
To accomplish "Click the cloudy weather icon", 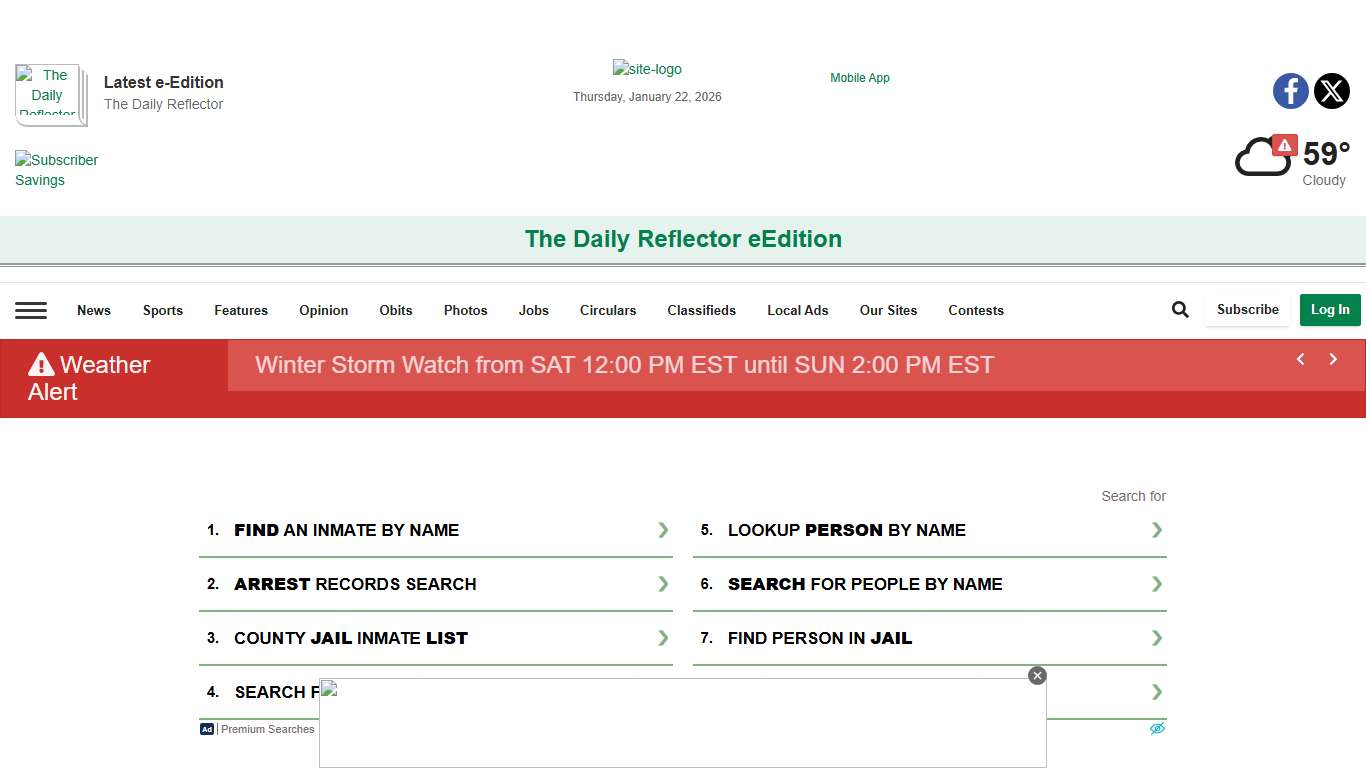I will coord(1263,157).
